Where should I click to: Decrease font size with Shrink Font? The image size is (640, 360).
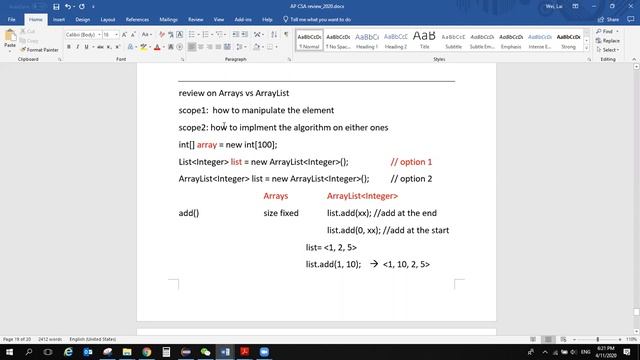133,35
